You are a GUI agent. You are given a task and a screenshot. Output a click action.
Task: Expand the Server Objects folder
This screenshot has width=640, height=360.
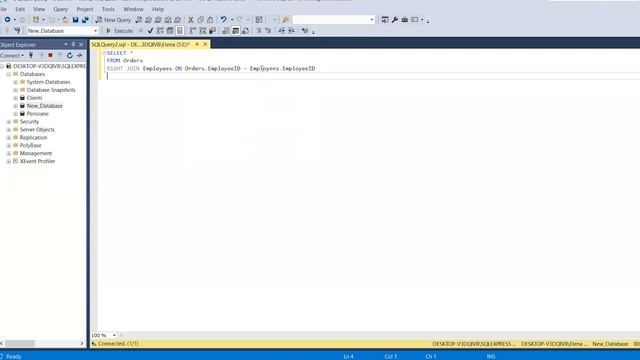click(x=9, y=130)
